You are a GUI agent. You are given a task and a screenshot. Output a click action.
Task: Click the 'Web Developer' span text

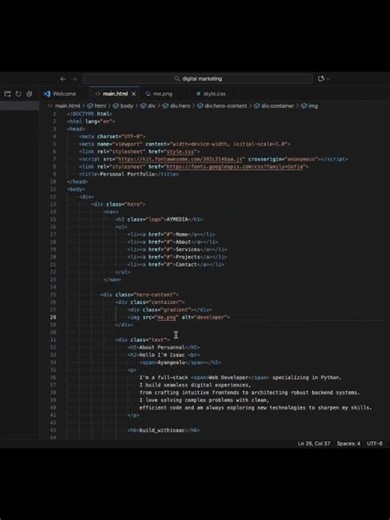coord(229,378)
